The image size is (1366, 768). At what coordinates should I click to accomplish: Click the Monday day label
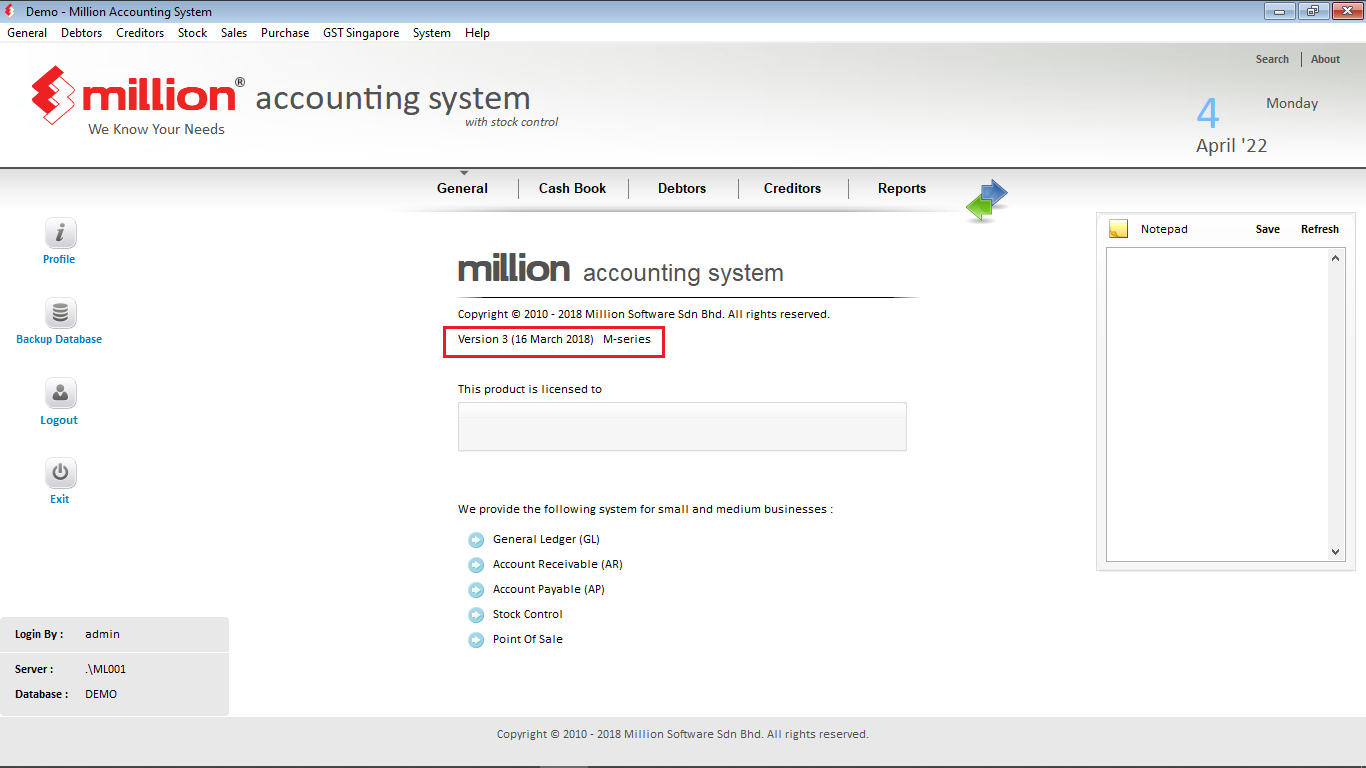point(1292,103)
